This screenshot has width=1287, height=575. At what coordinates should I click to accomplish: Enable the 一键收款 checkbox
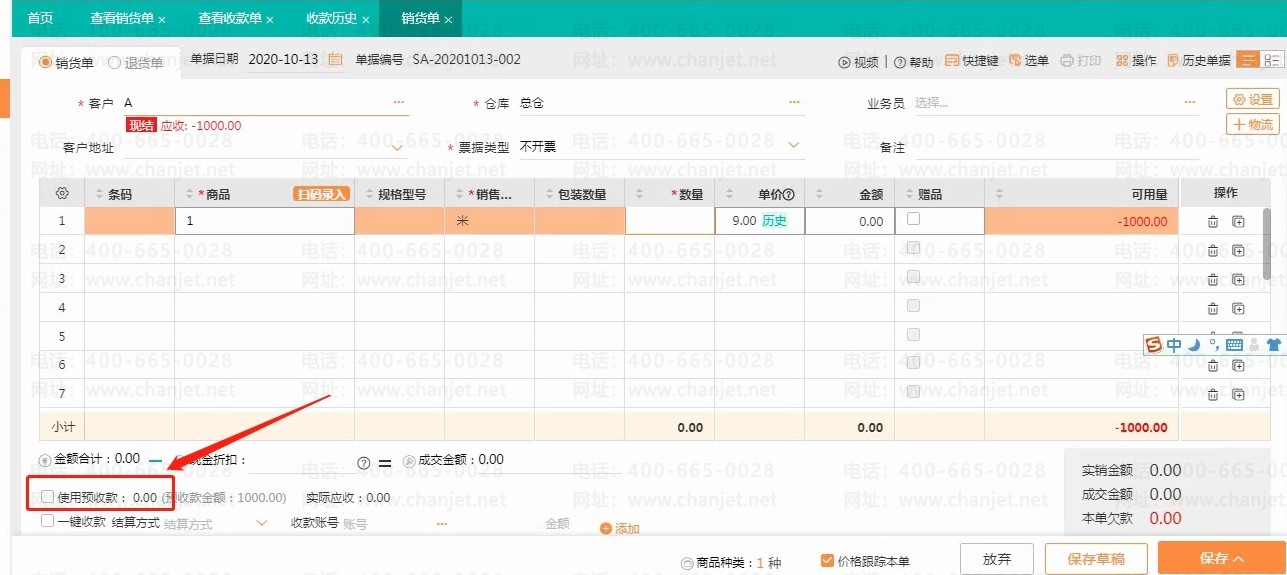(48, 520)
